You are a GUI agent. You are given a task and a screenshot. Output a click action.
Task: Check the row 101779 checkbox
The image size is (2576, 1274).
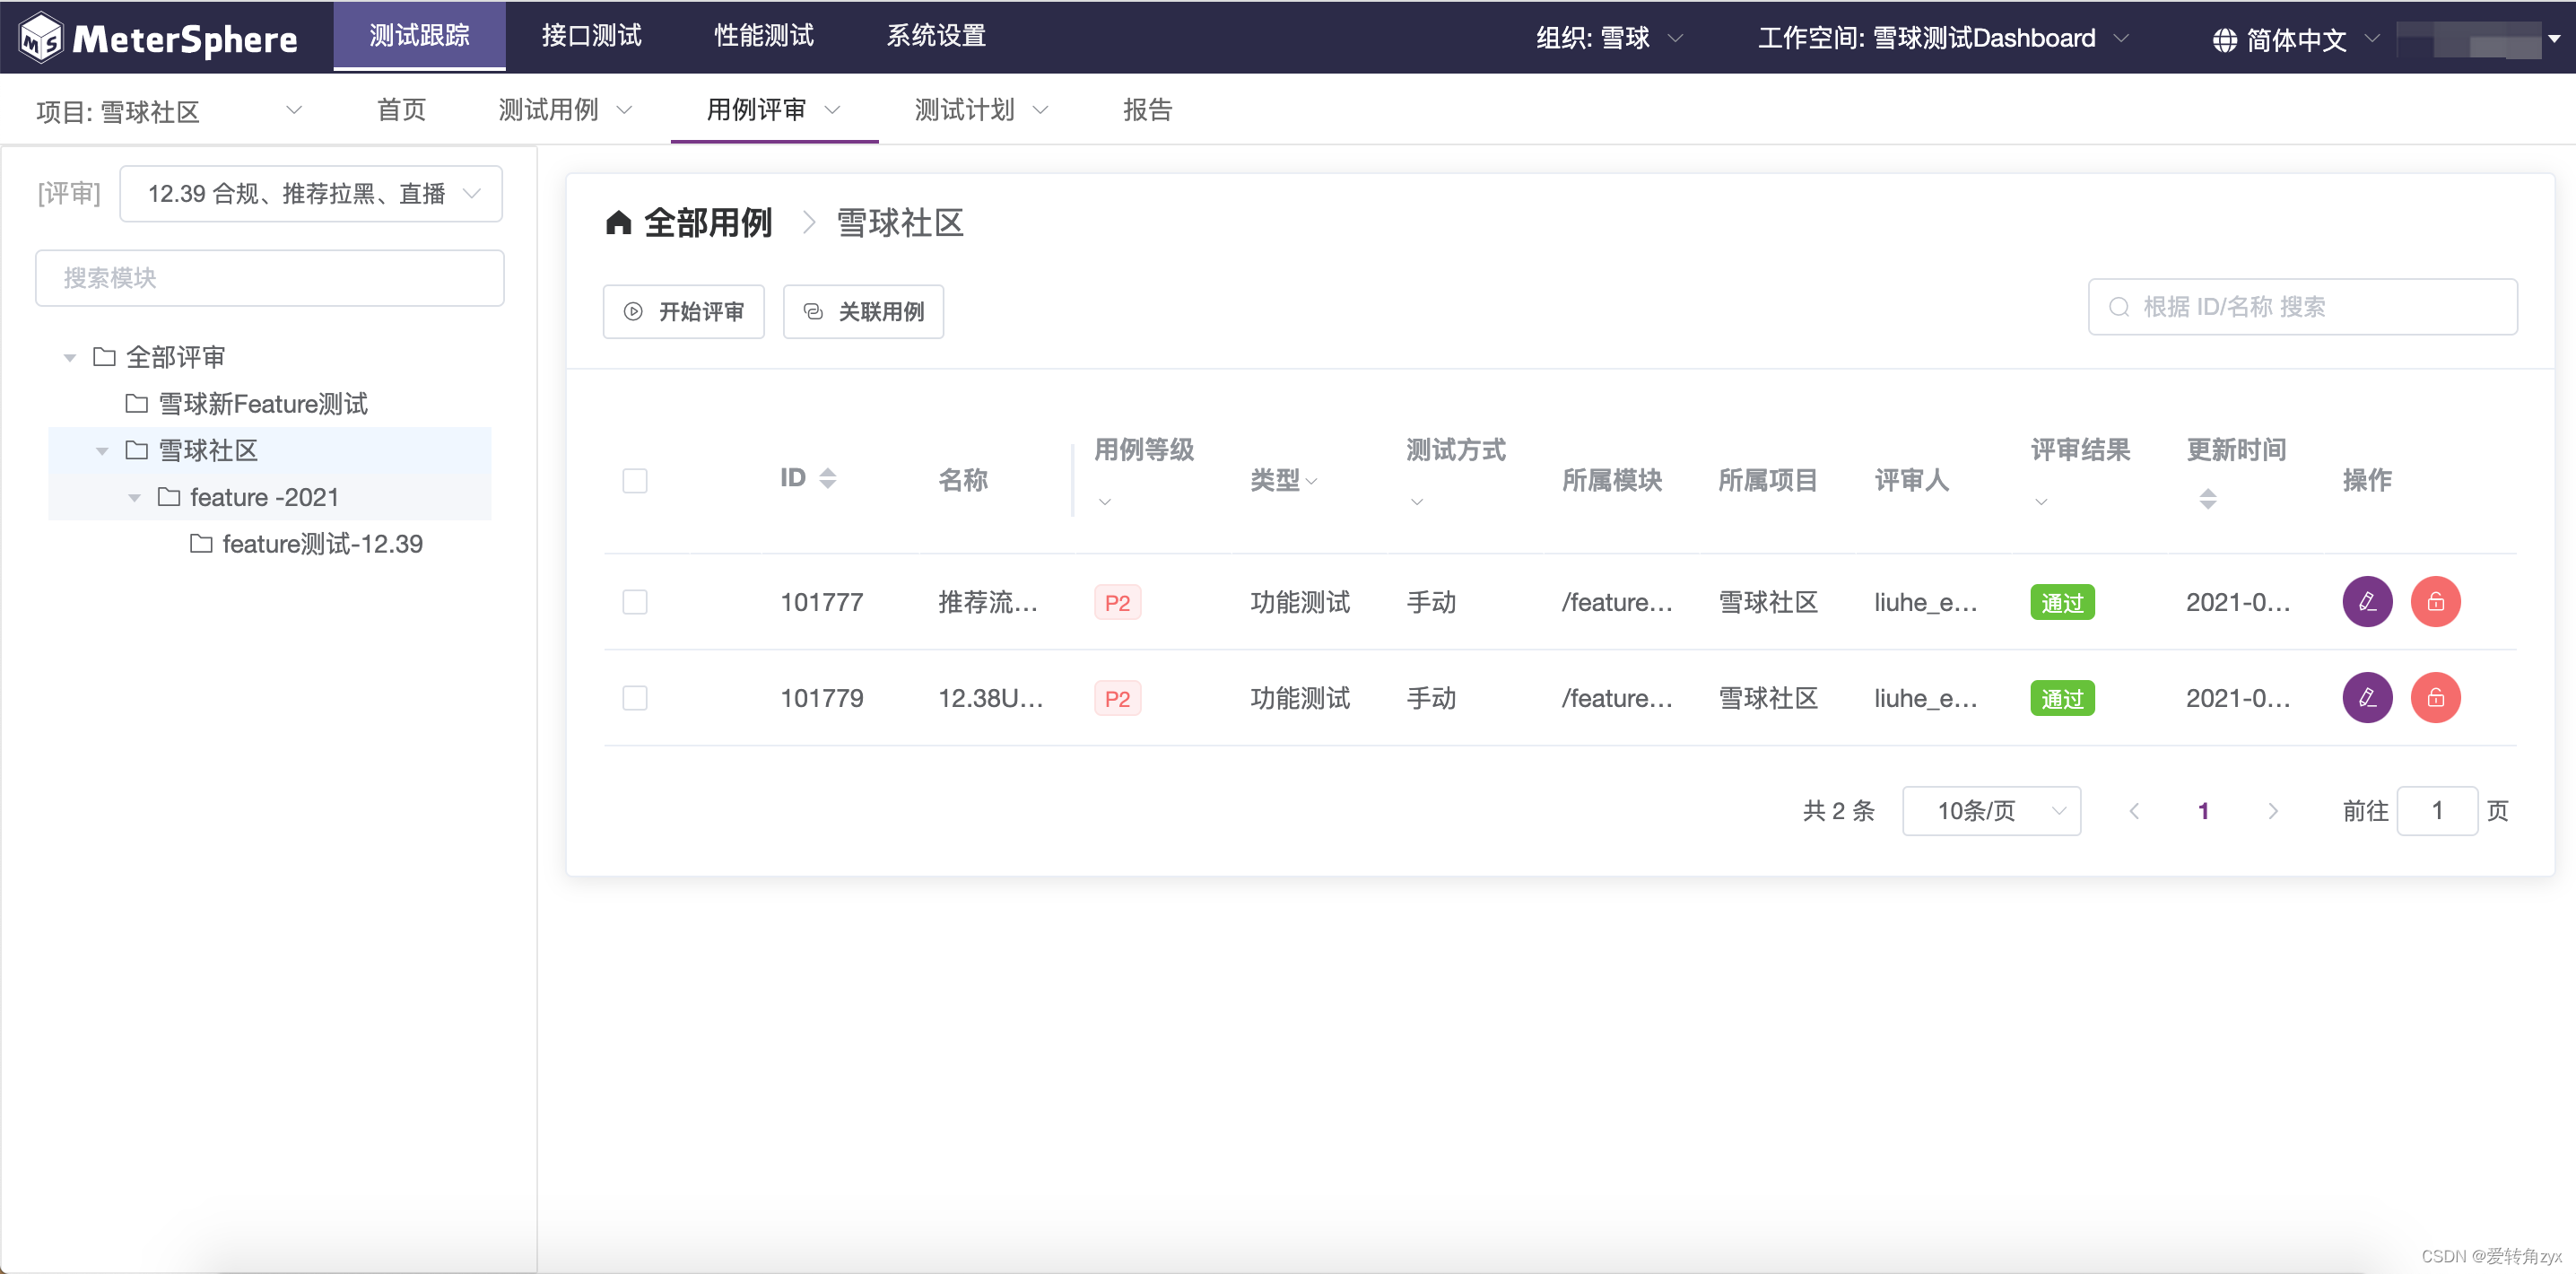635,698
